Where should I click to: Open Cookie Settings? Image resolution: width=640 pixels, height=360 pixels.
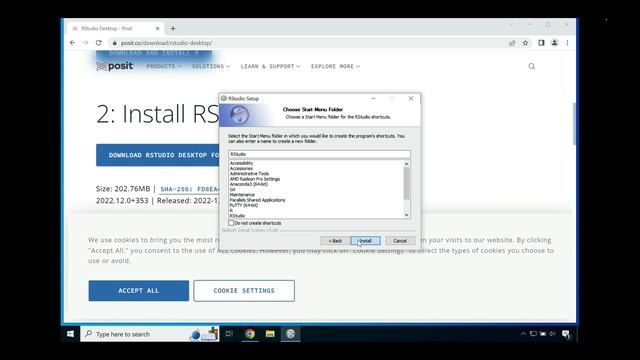click(x=244, y=291)
